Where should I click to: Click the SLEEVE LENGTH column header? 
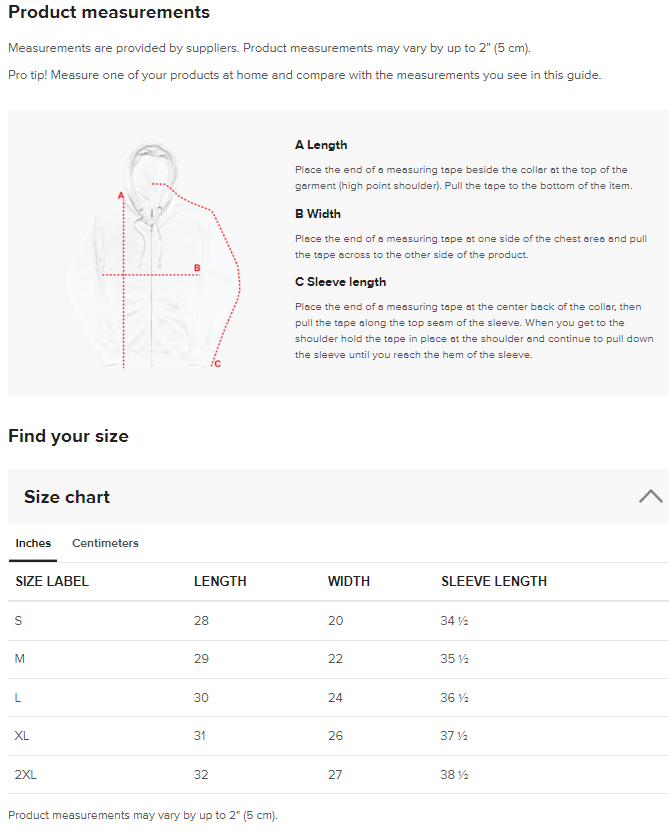tap(494, 581)
